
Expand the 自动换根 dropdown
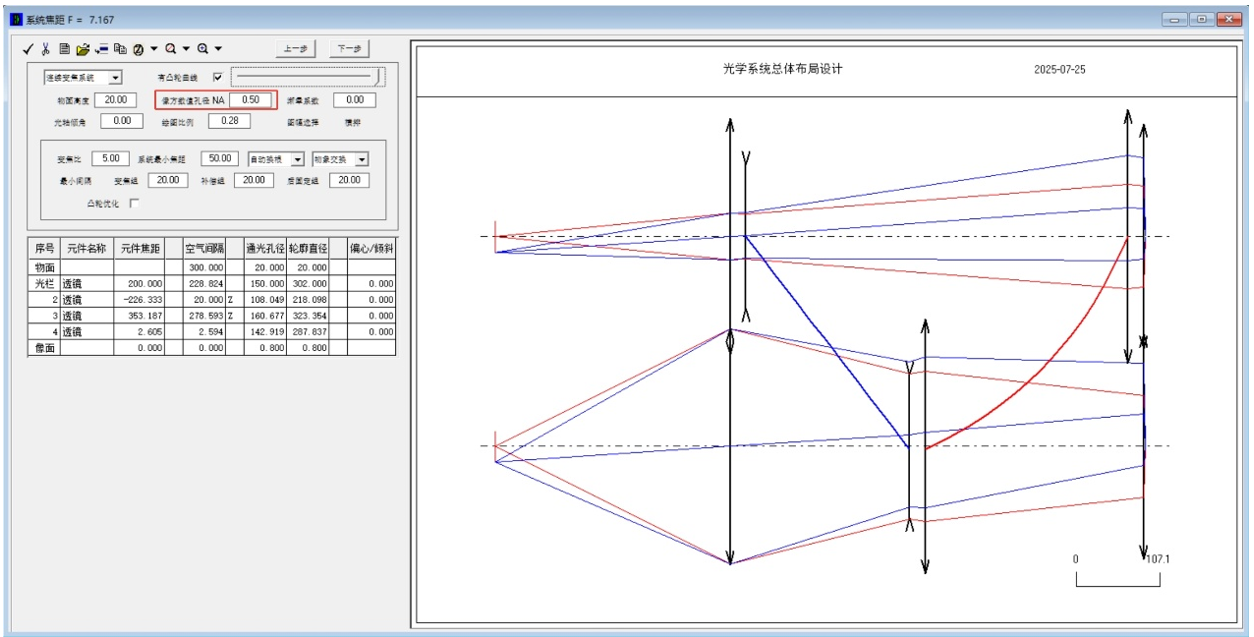tap(298, 159)
